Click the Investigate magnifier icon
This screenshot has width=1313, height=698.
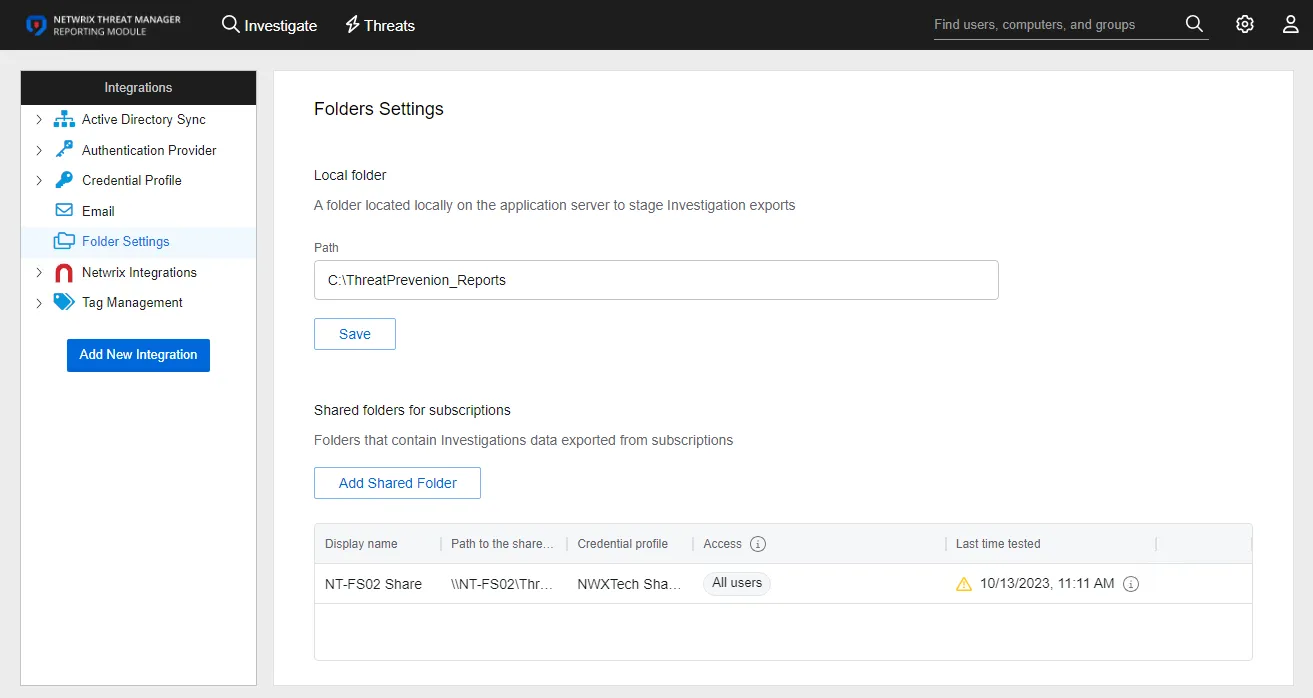[x=231, y=25]
